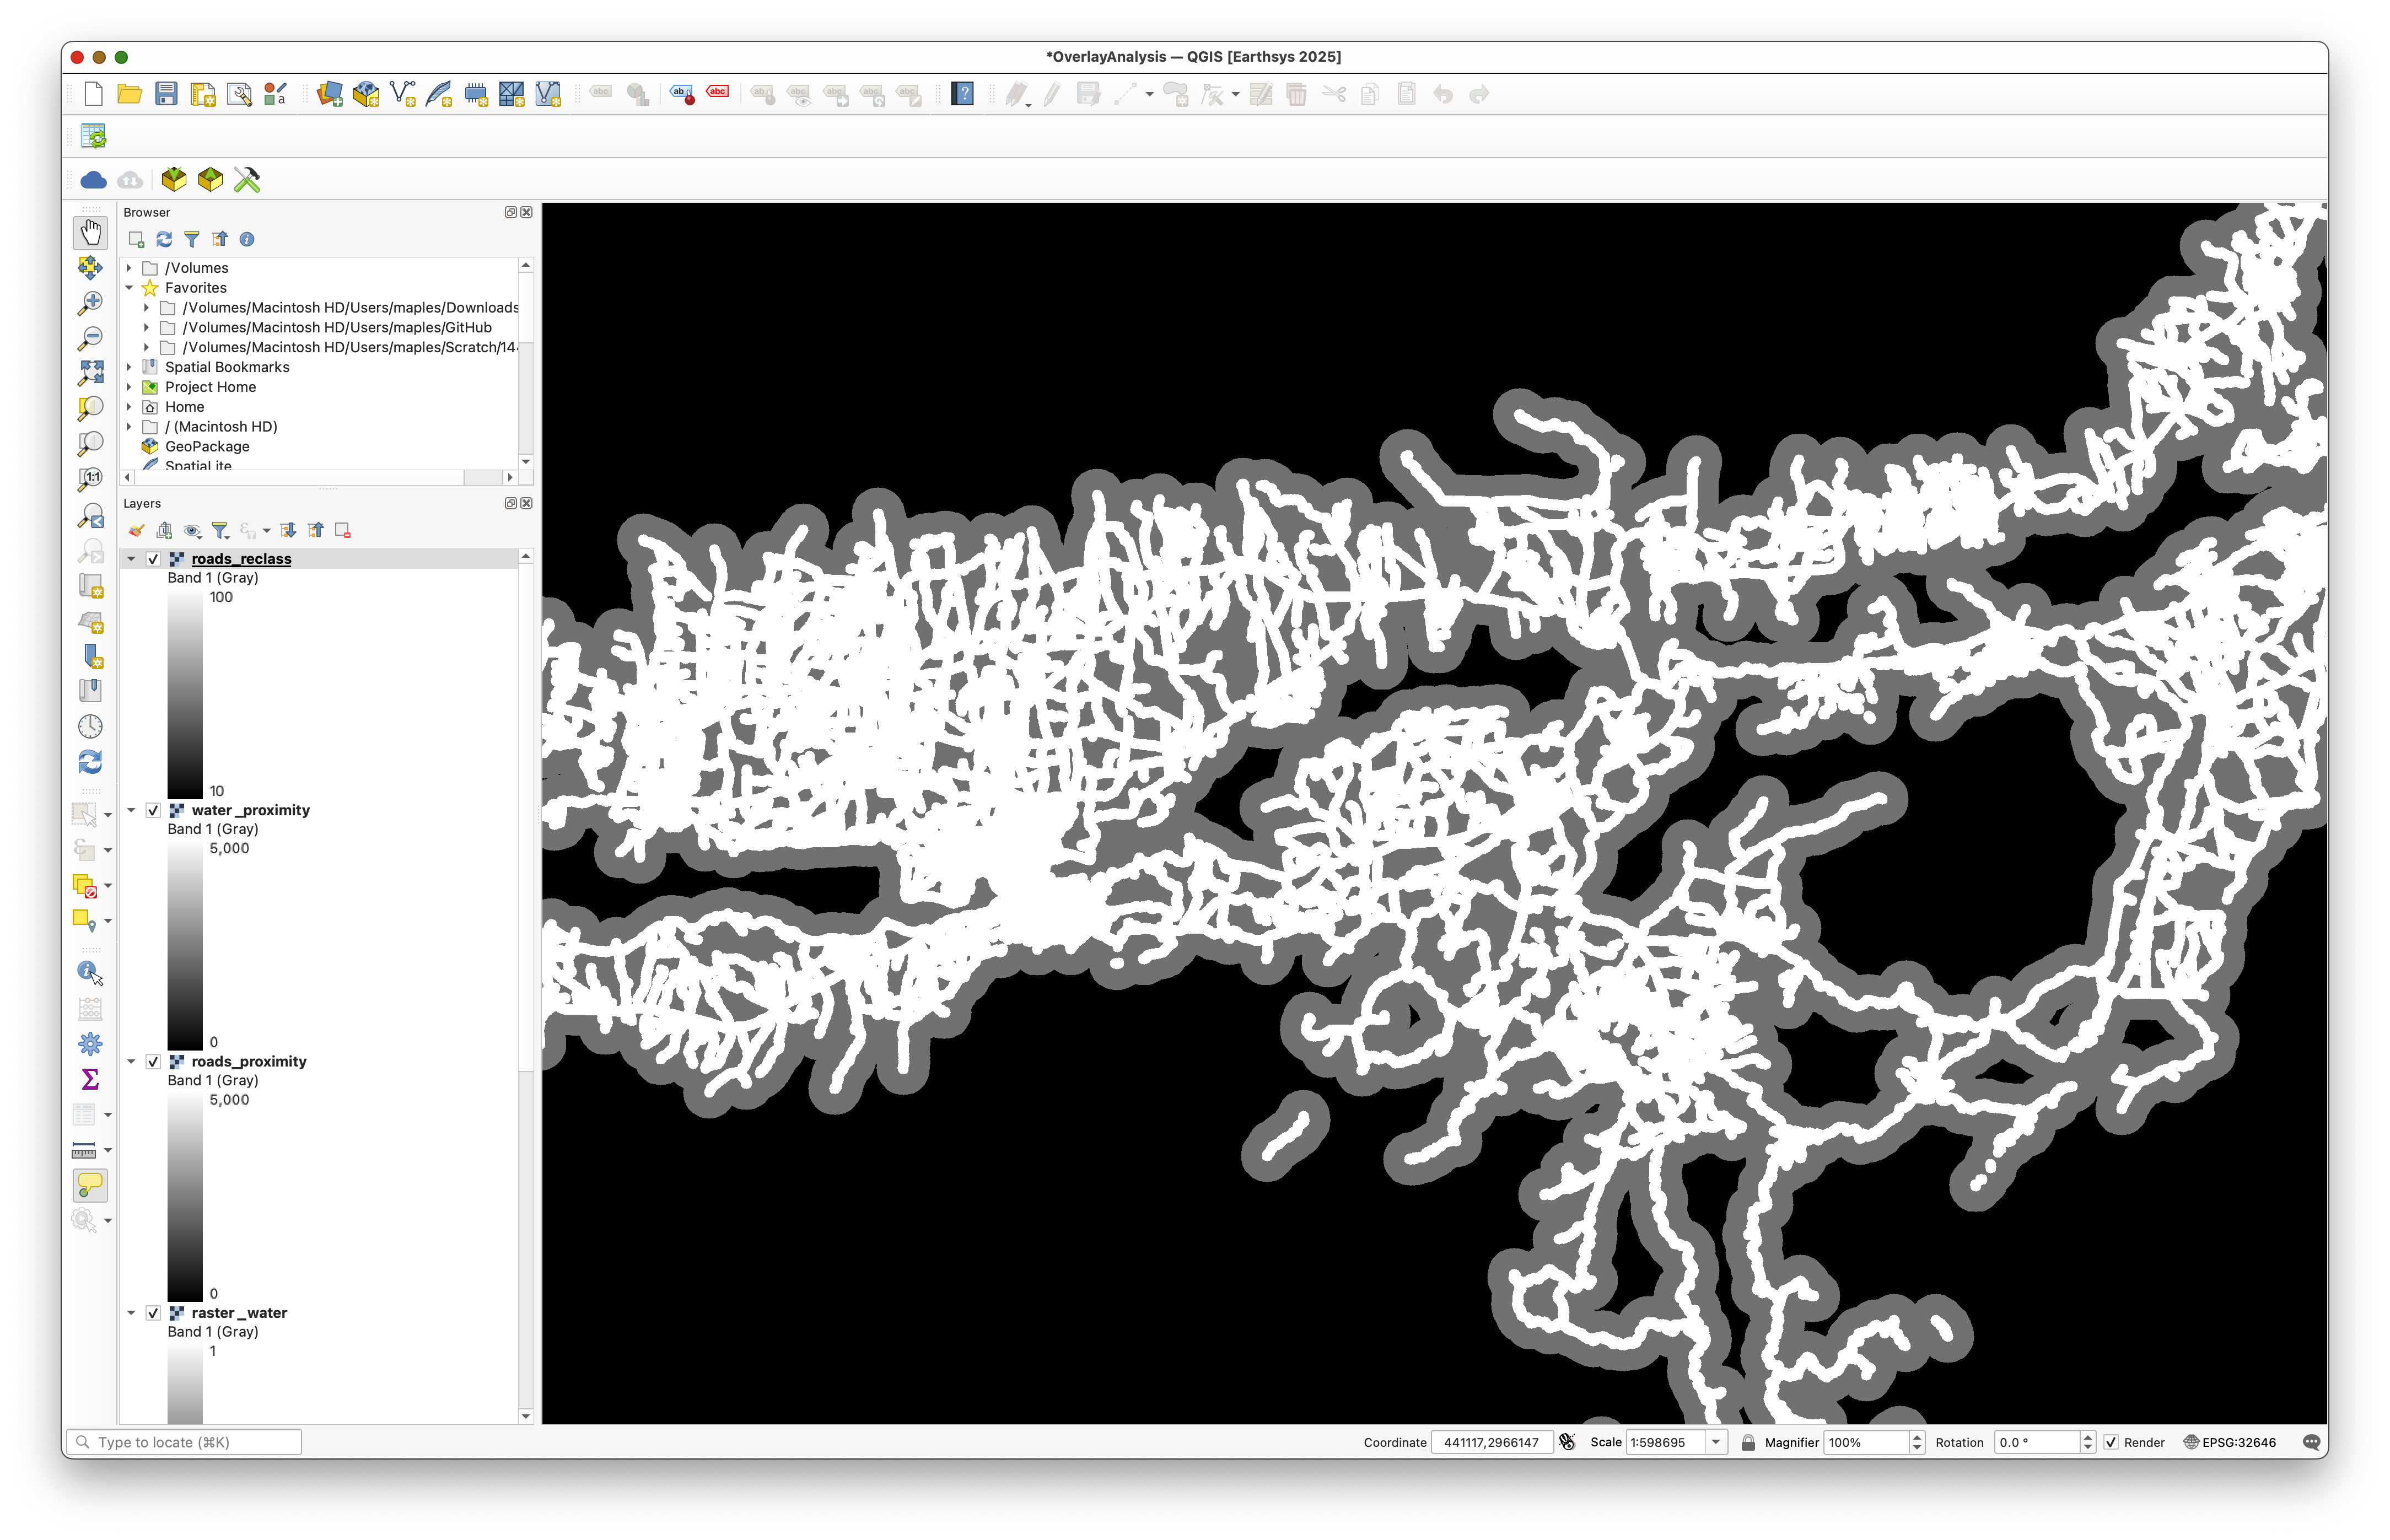Open measure tool dropdown arrow

108,1150
